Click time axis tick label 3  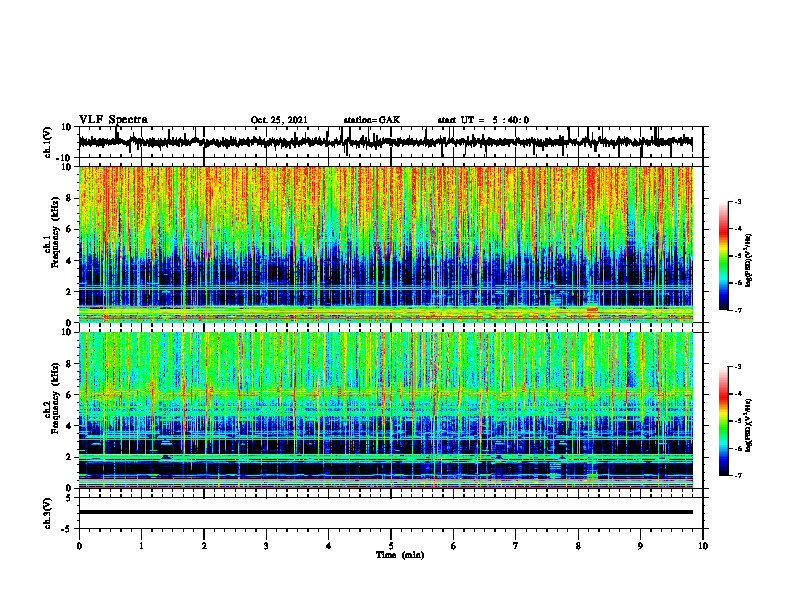266,546
